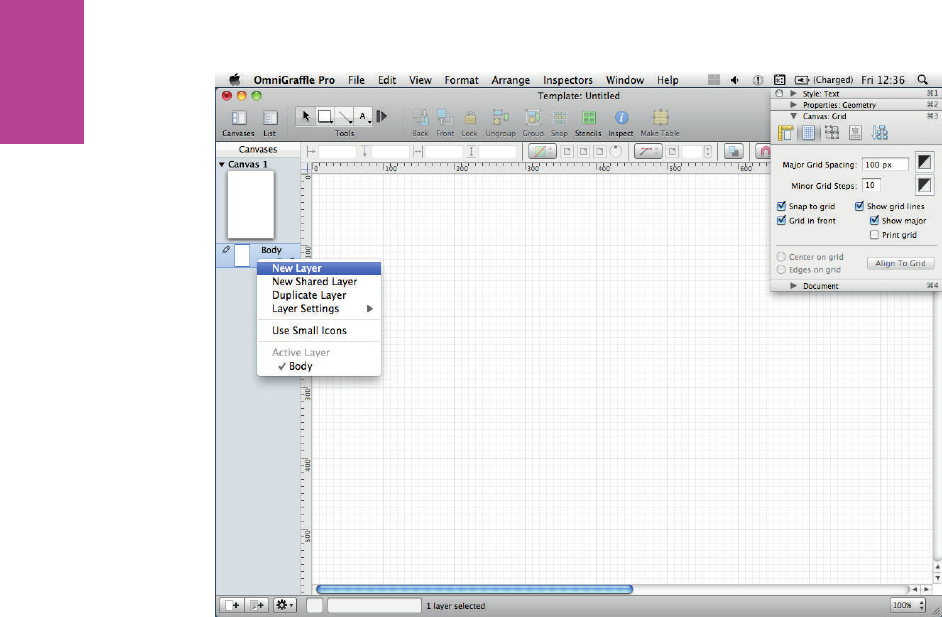Click the volume speaker menu bar icon
942x617 pixels.
[735, 80]
